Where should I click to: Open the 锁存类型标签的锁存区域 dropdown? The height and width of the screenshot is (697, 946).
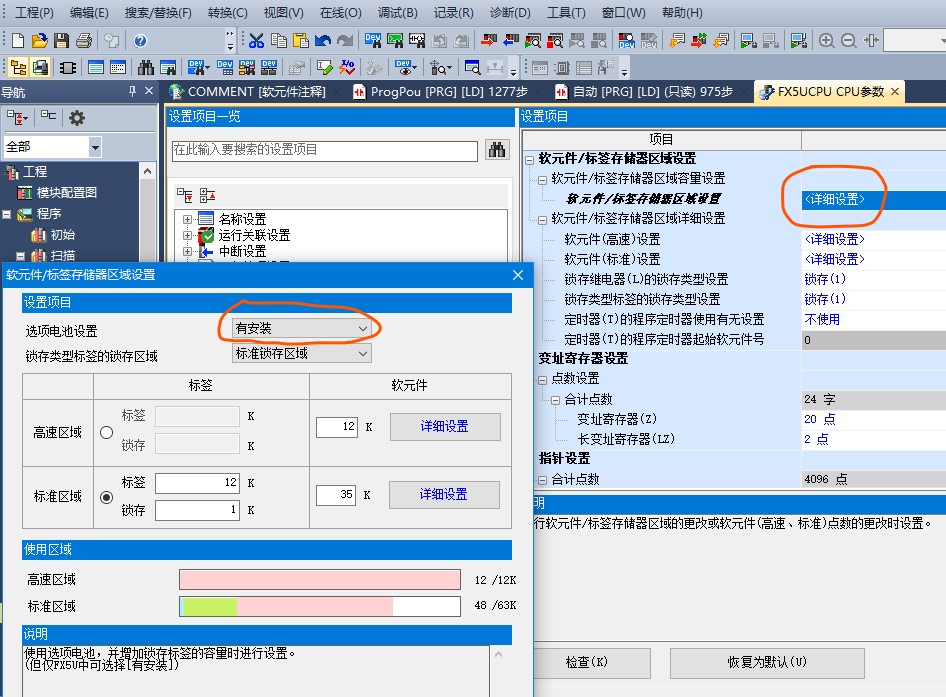301,353
